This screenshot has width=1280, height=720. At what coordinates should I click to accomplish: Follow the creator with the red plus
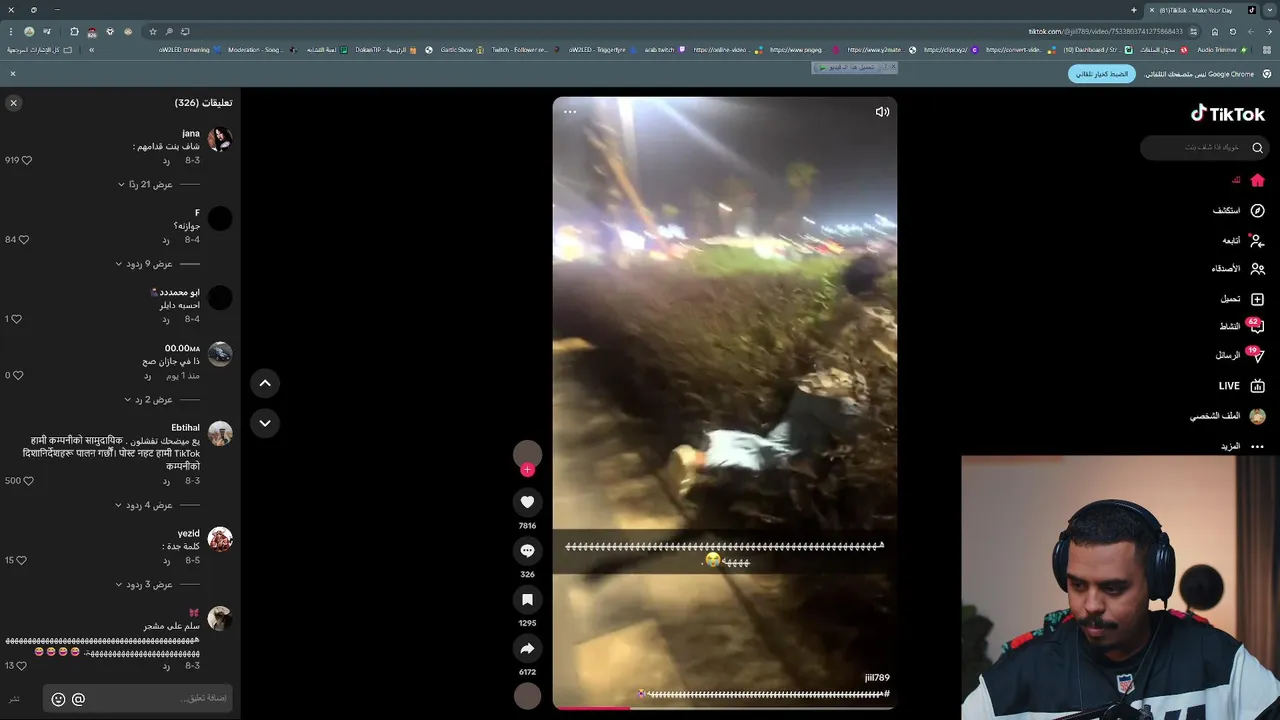coord(527,470)
